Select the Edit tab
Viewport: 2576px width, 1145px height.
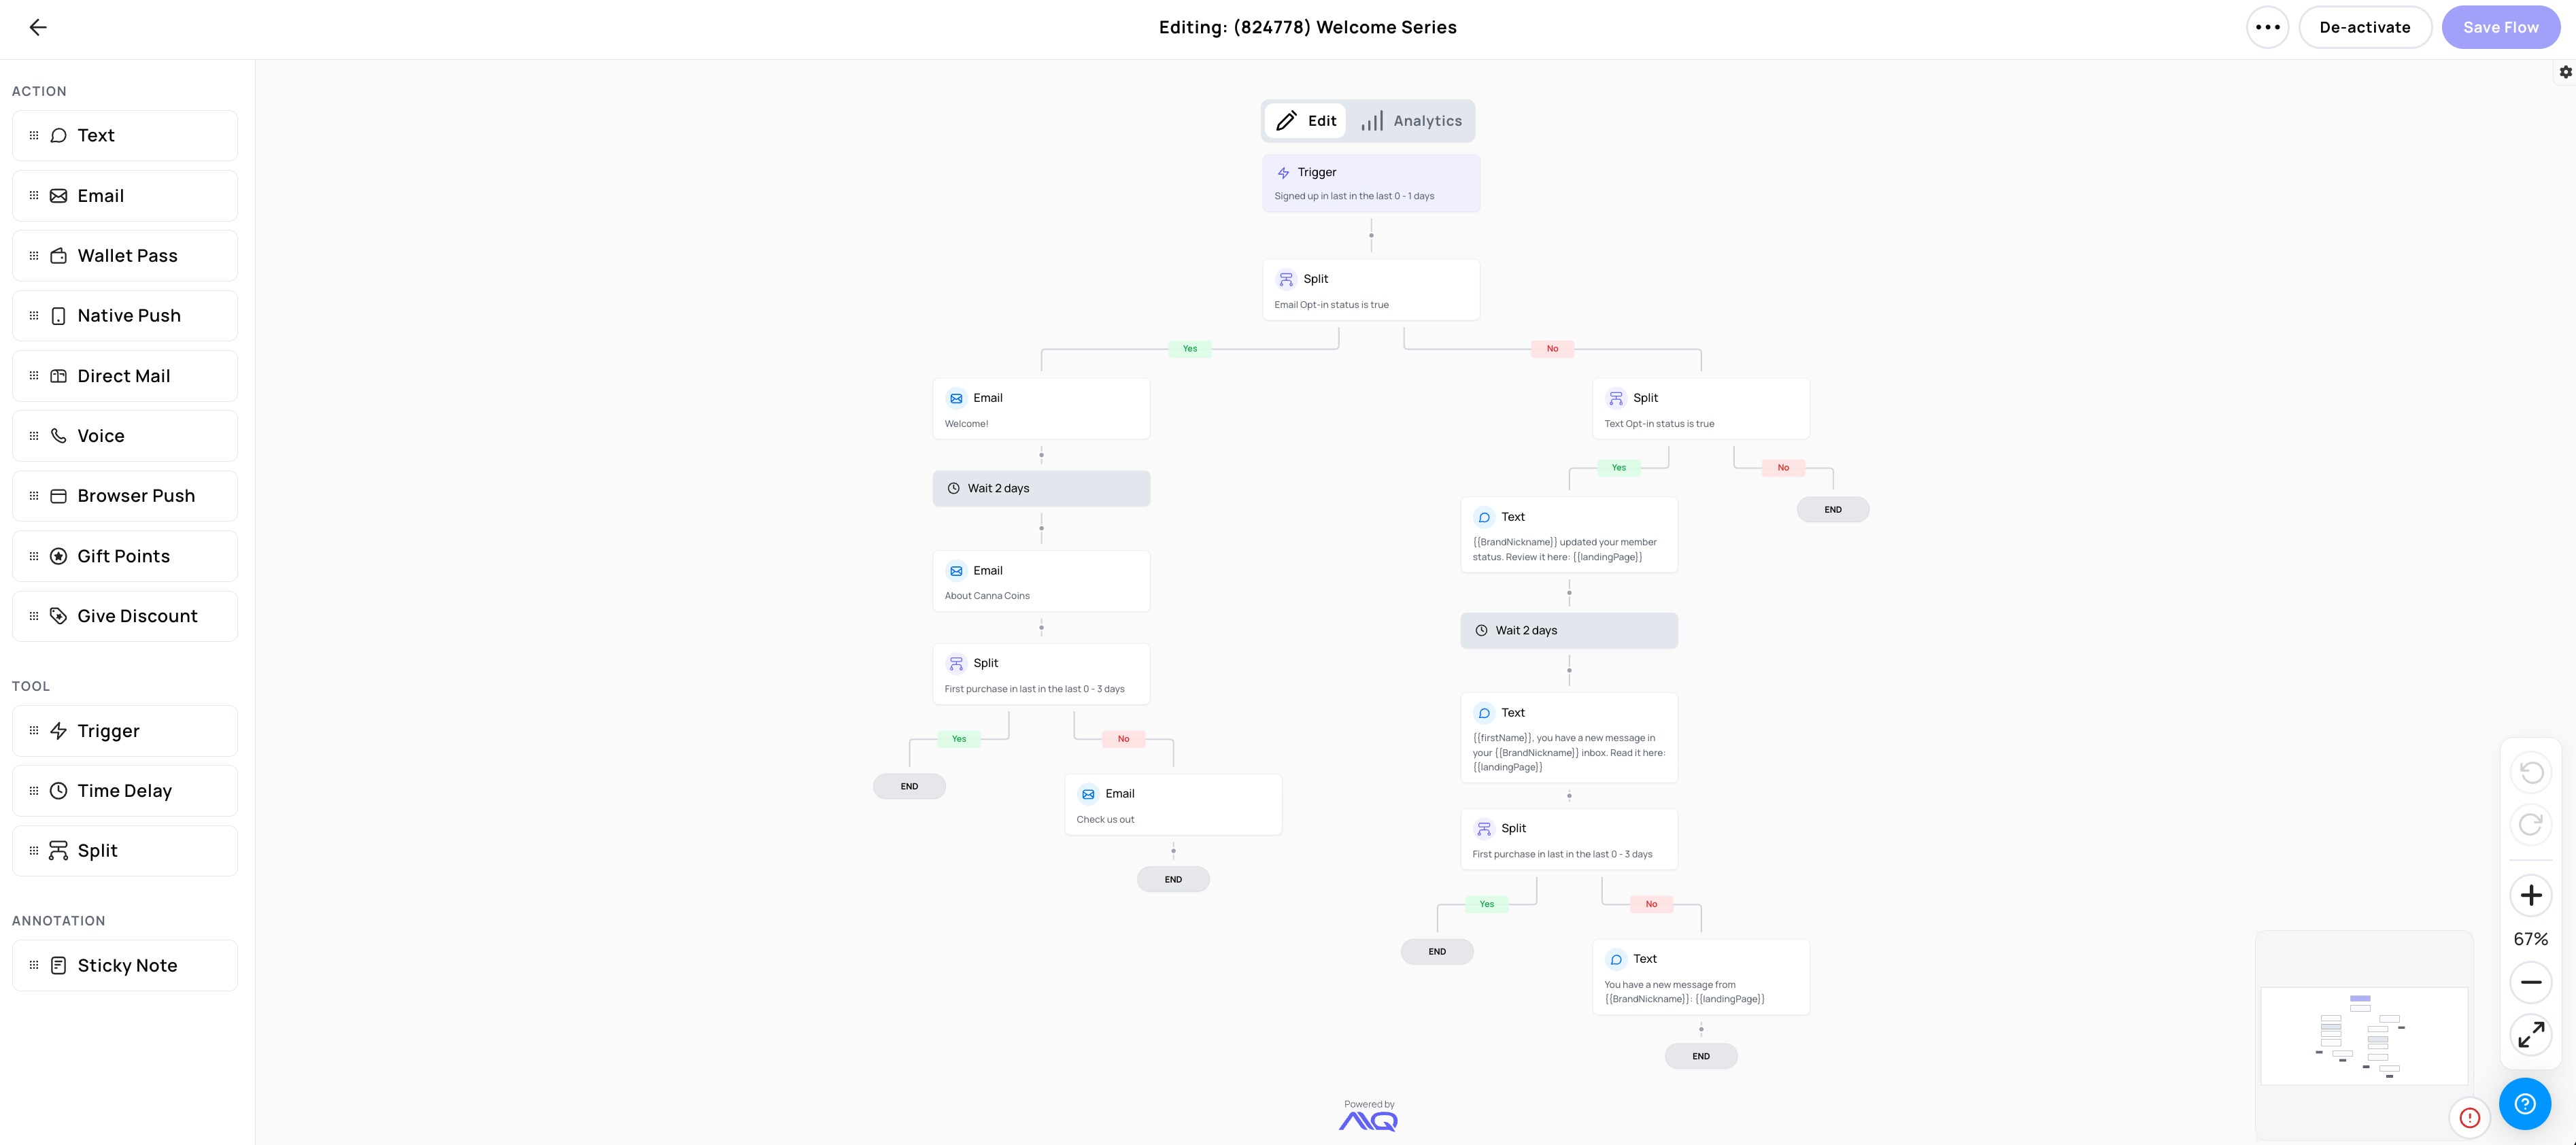(x=1306, y=121)
